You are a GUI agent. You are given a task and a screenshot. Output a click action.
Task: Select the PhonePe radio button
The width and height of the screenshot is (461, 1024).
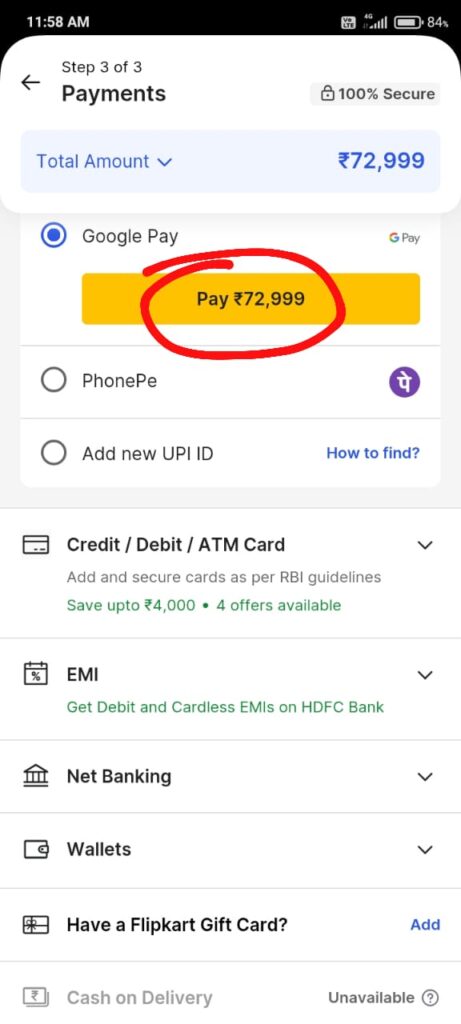pyautogui.click(x=54, y=380)
